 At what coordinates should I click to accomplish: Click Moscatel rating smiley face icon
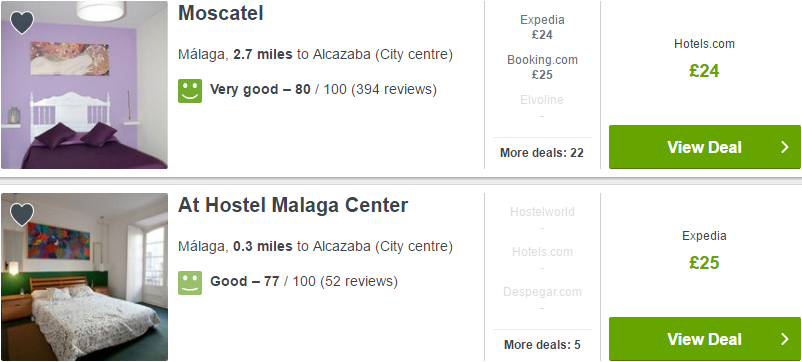pyautogui.click(x=190, y=90)
